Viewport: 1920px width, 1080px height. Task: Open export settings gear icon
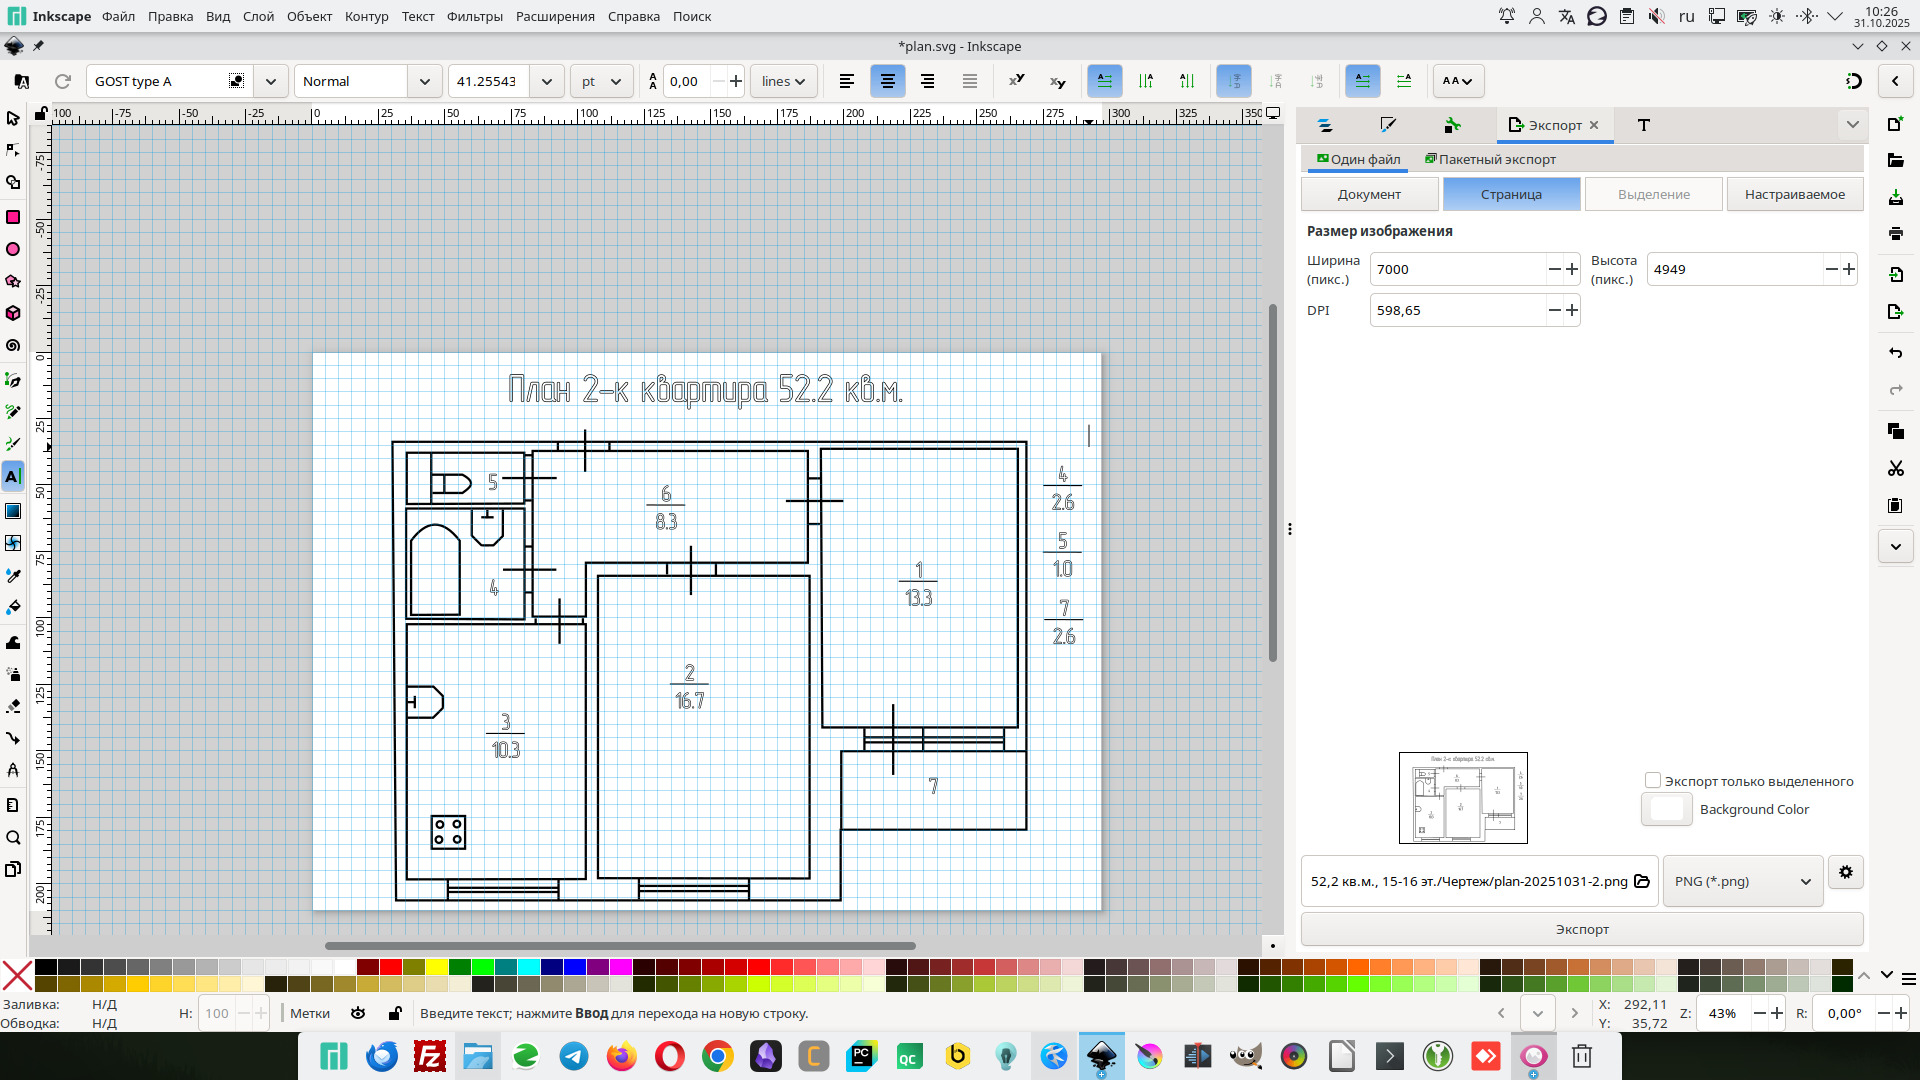point(1845,872)
